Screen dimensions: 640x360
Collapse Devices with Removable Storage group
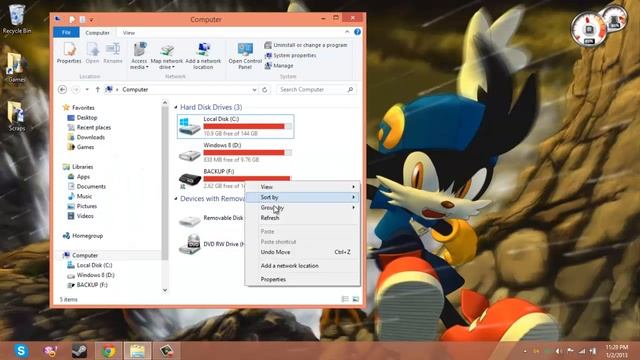pos(176,199)
